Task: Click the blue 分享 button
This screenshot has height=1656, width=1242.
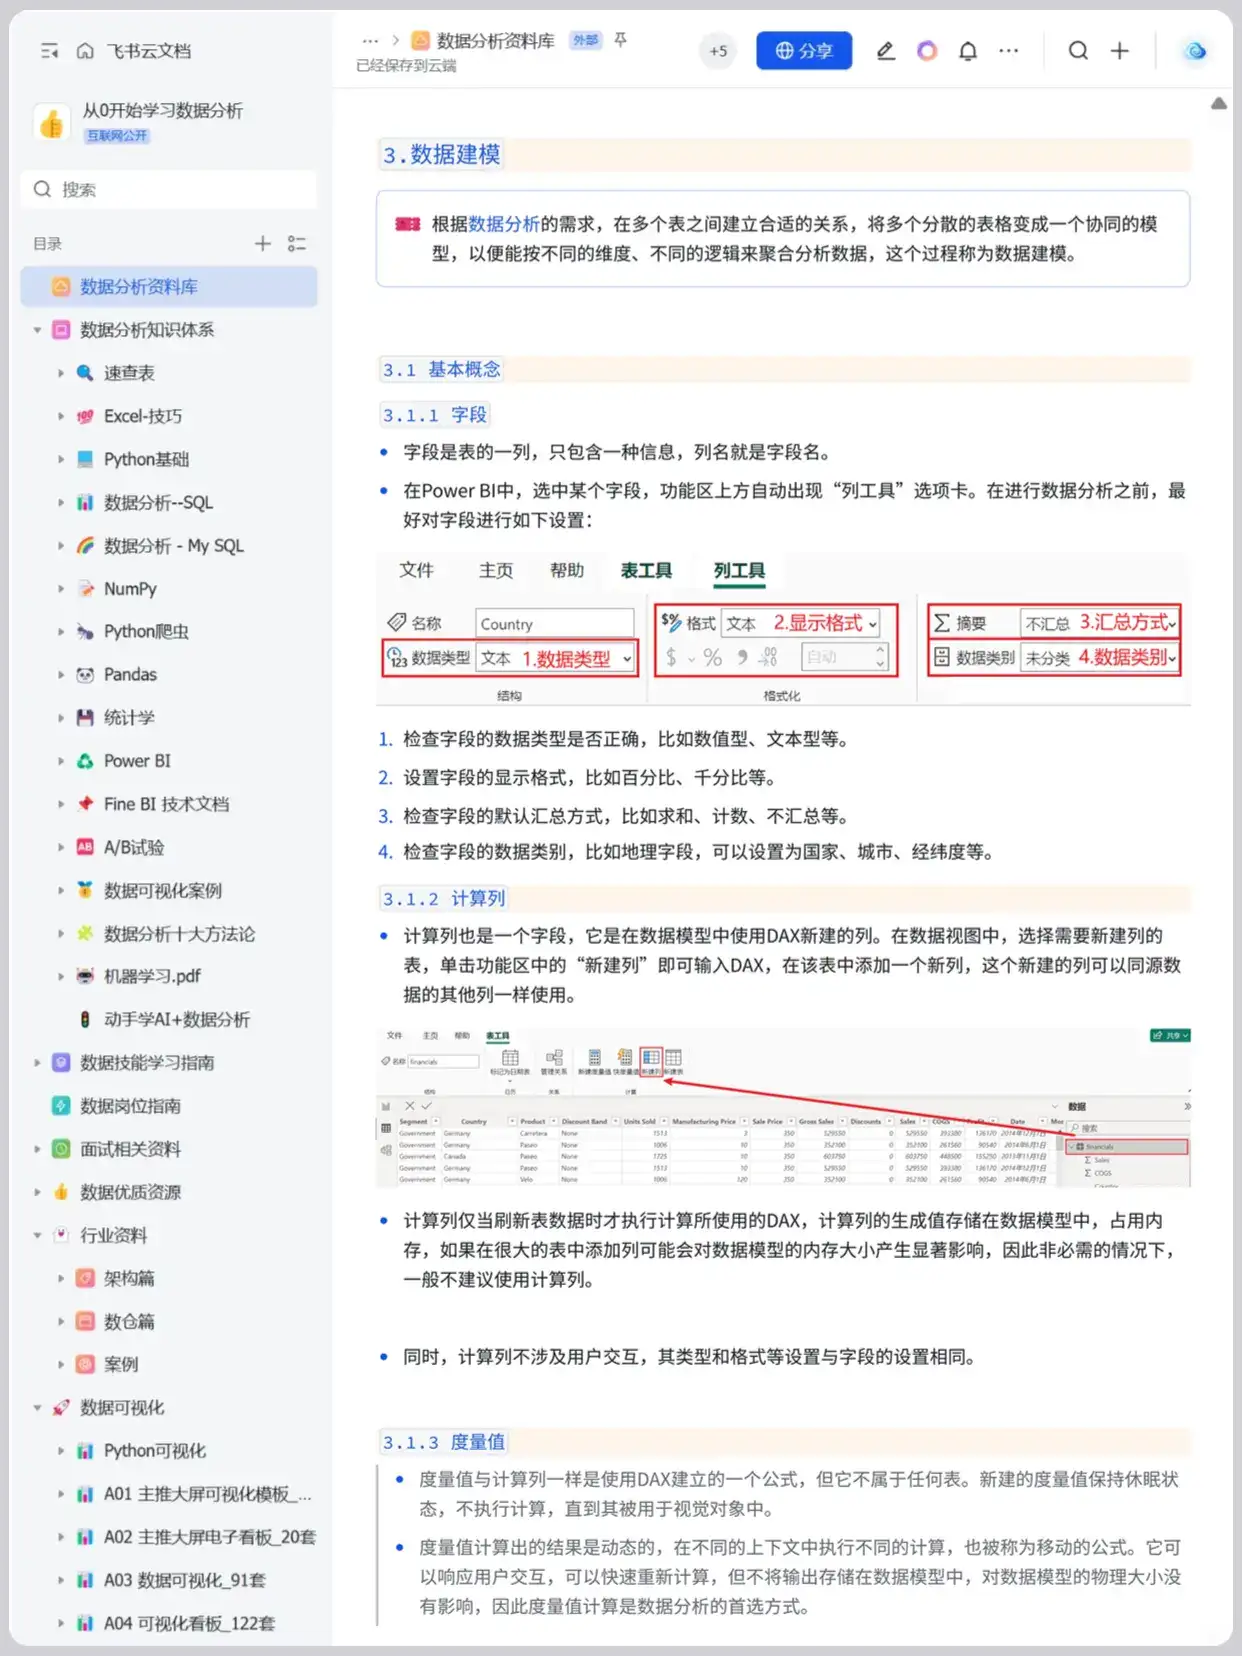Action: click(x=804, y=51)
